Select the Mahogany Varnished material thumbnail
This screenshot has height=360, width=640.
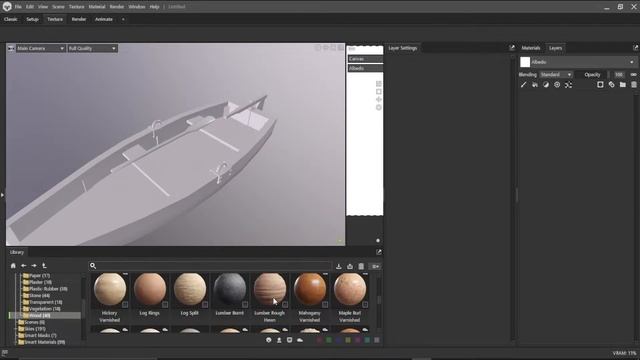pyautogui.click(x=310, y=289)
